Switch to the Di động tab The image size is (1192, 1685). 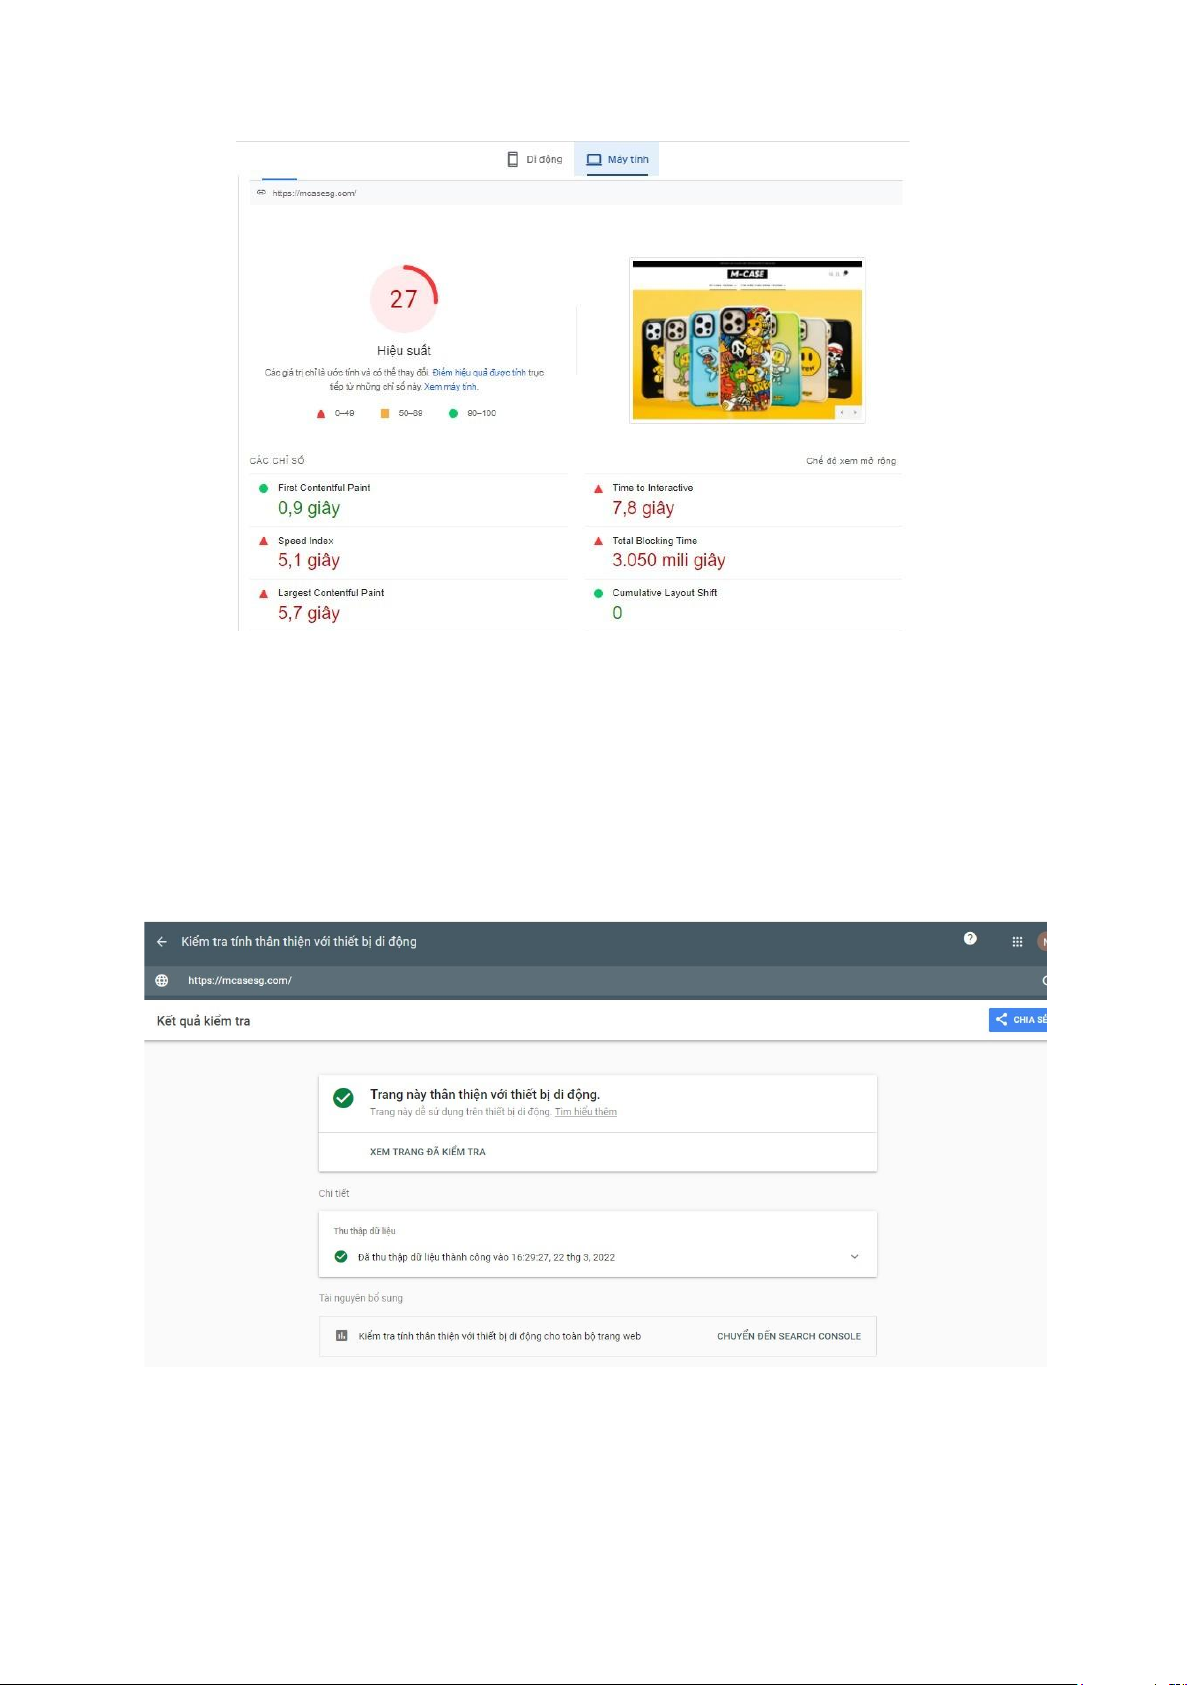tap(535, 160)
